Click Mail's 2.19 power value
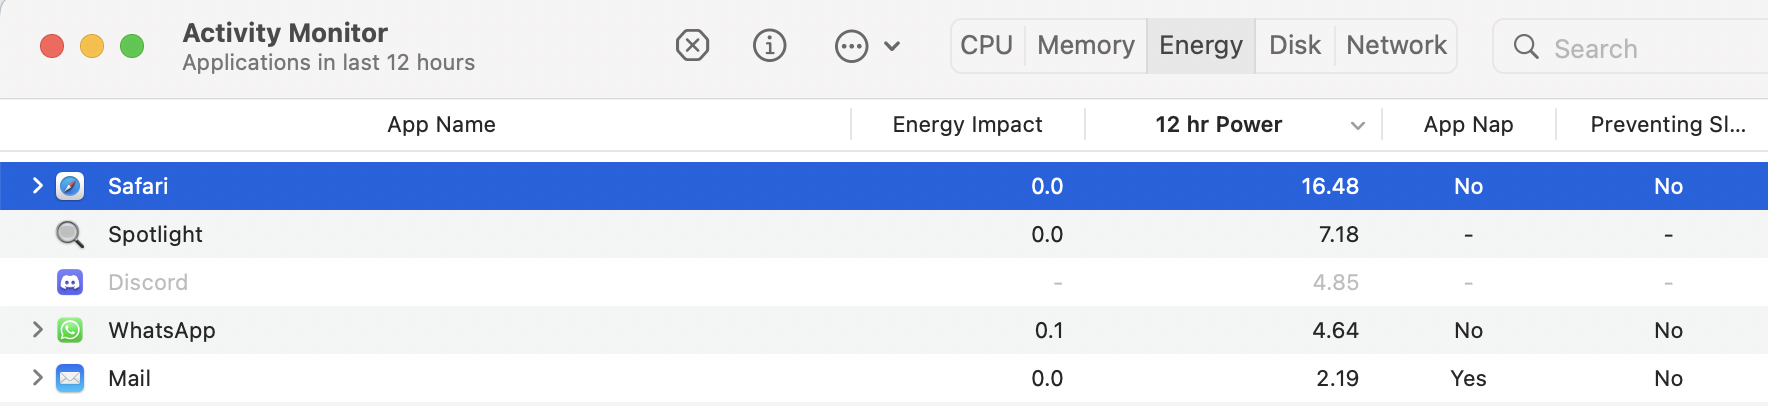 point(1338,378)
